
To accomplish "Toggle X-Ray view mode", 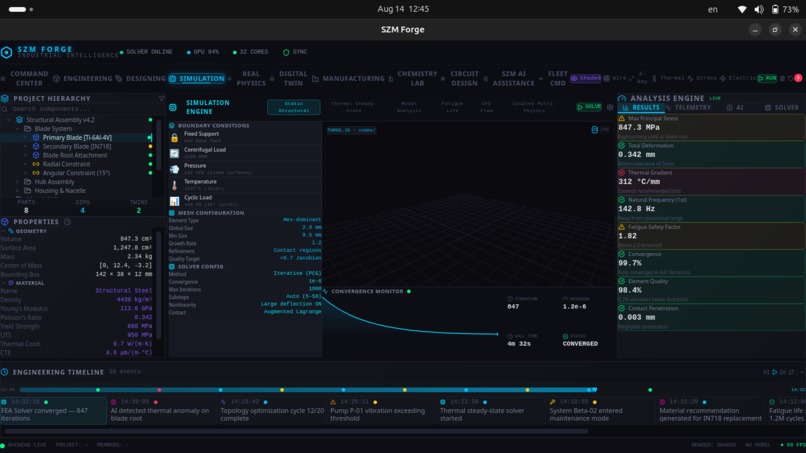I will pyautogui.click(x=640, y=78).
